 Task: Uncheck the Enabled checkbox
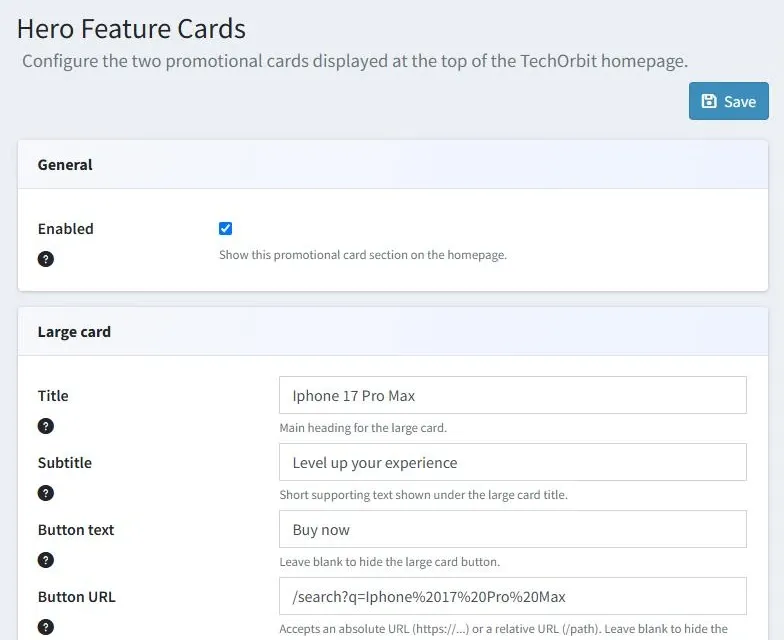click(x=226, y=228)
